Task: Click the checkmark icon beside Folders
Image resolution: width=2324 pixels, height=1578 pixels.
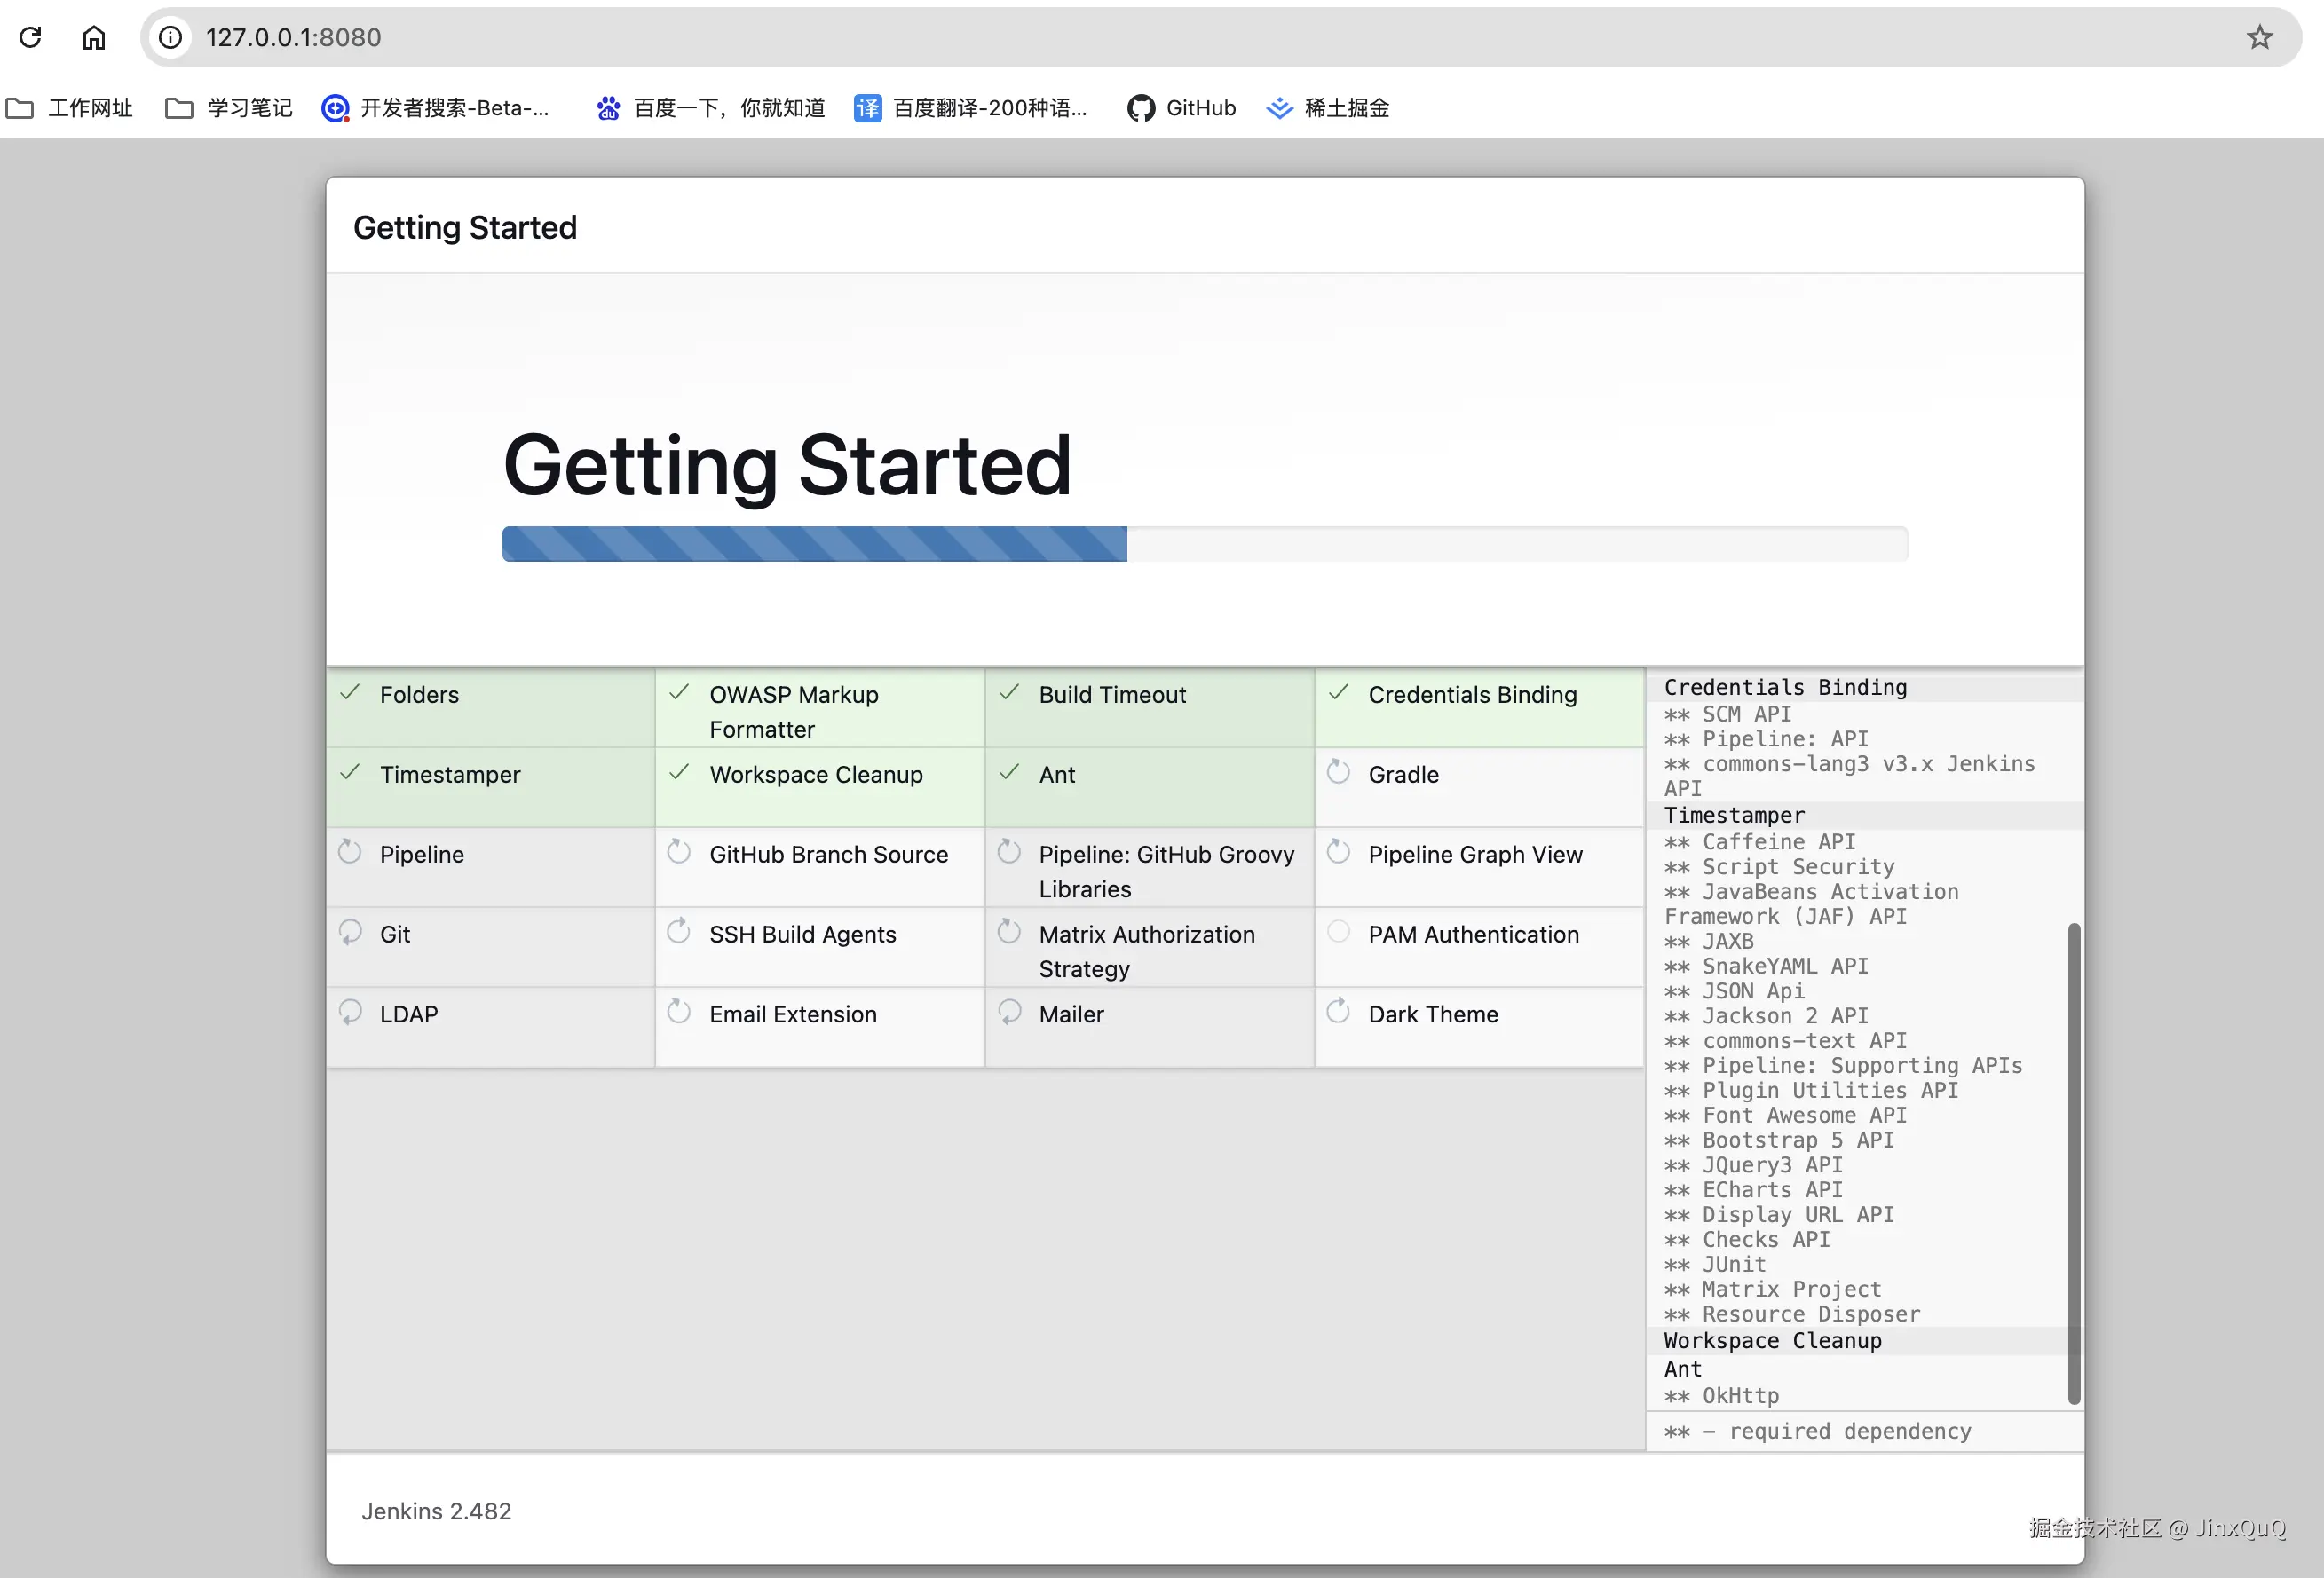Action: pos(350,692)
